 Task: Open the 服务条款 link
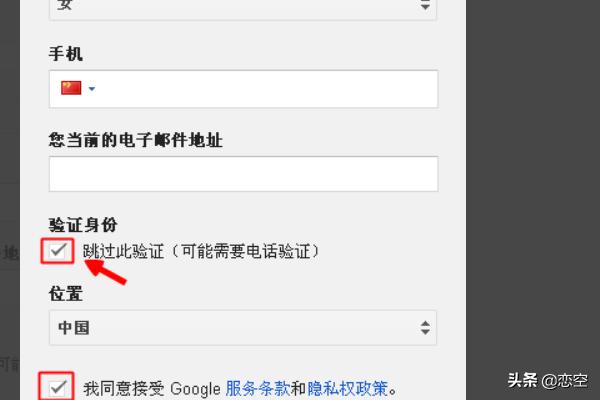point(258,389)
